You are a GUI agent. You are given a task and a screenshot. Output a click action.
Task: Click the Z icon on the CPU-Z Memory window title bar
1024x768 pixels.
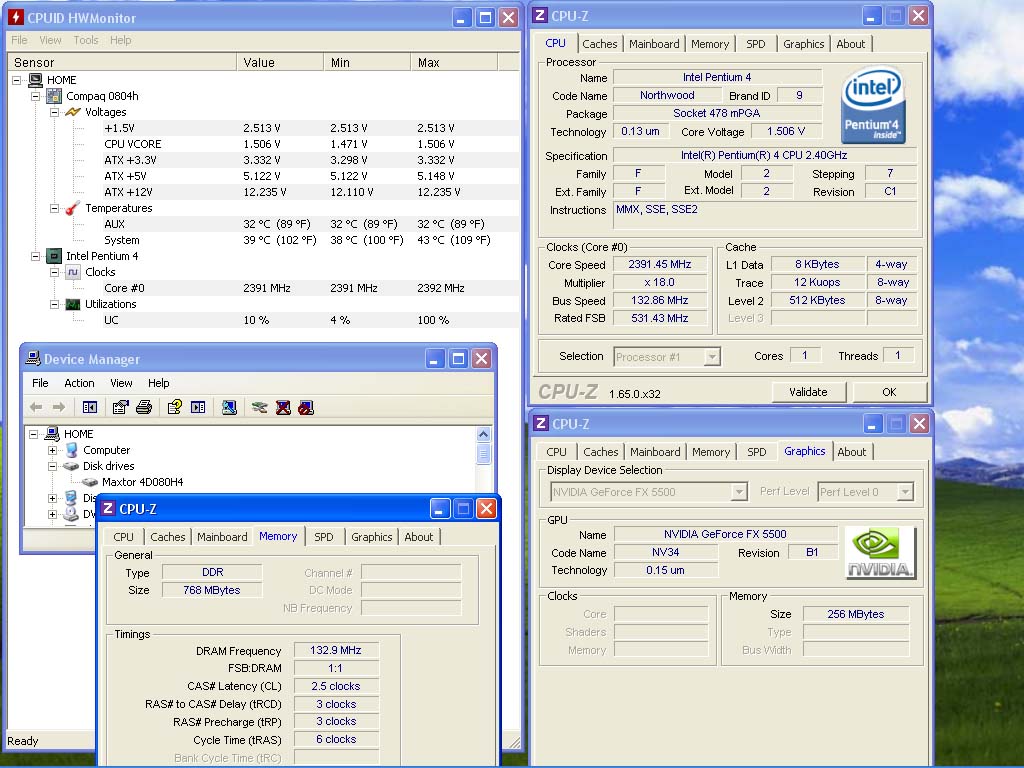(x=108, y=508)
